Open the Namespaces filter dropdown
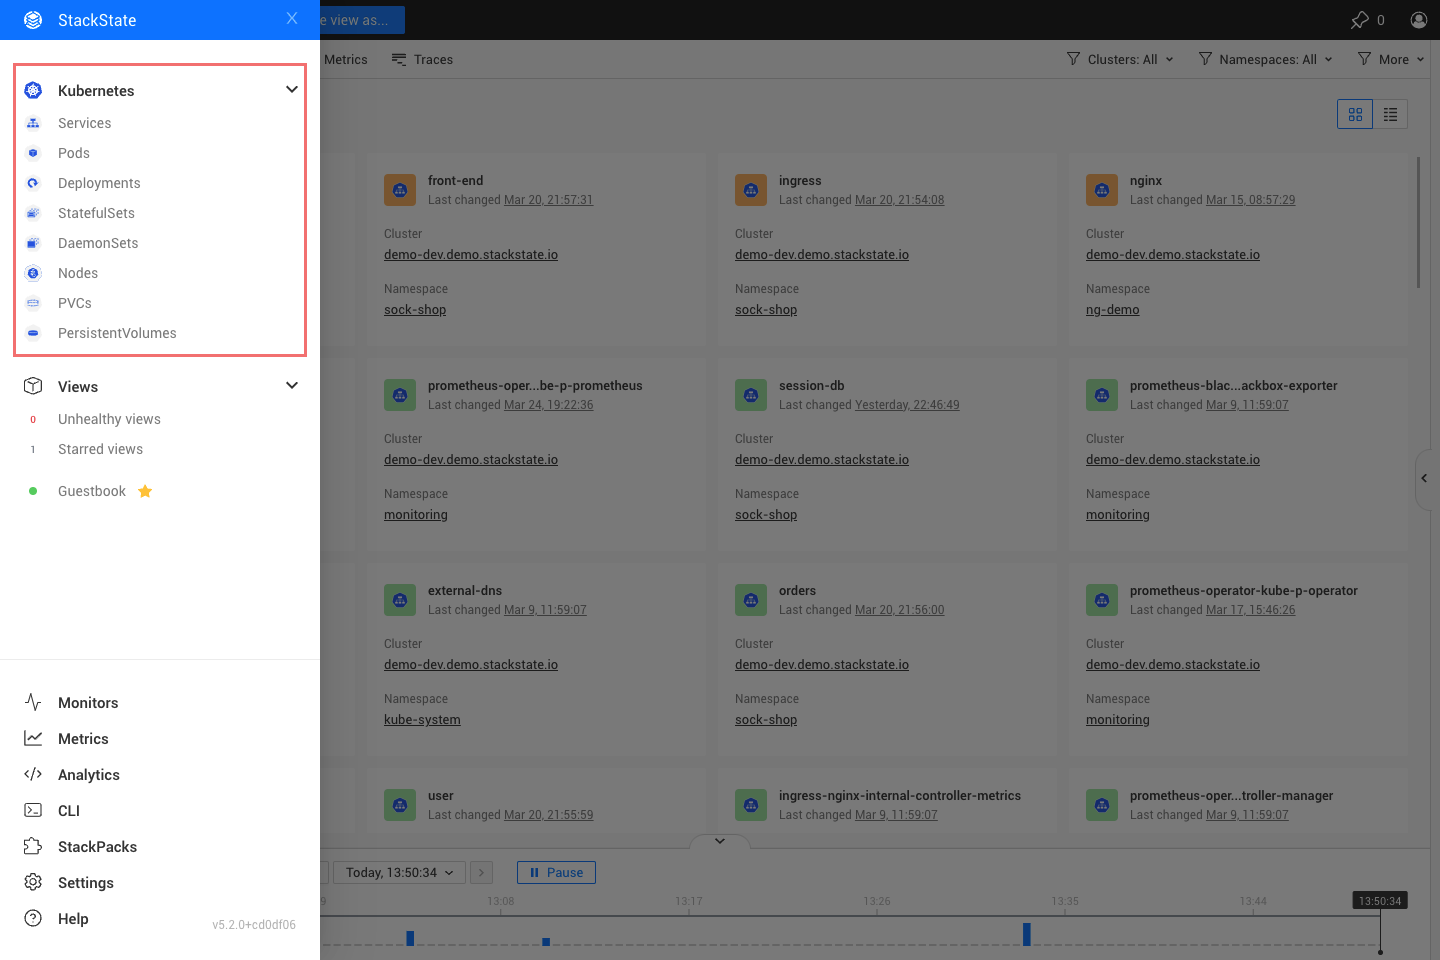This screenshot has width=1440, height=960. pos(1266,60)
